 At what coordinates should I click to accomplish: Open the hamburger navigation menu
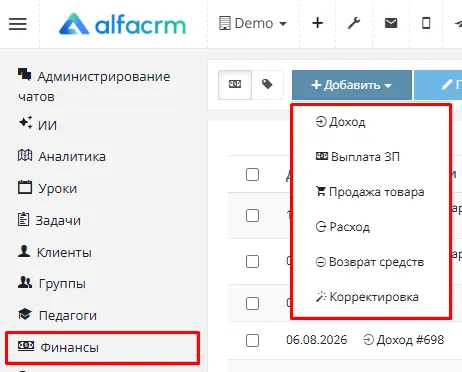[x=18, y=24]
